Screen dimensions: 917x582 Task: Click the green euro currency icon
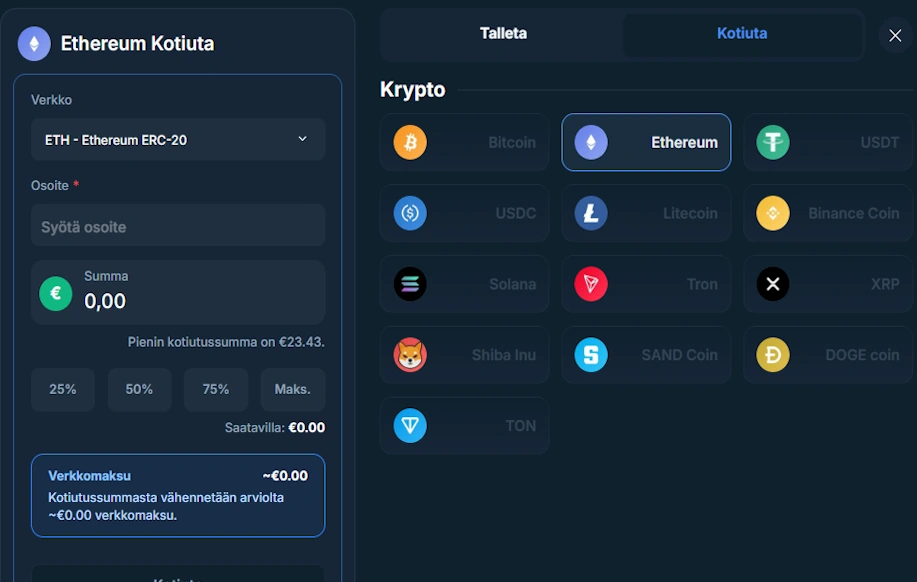tap(56, 293)
